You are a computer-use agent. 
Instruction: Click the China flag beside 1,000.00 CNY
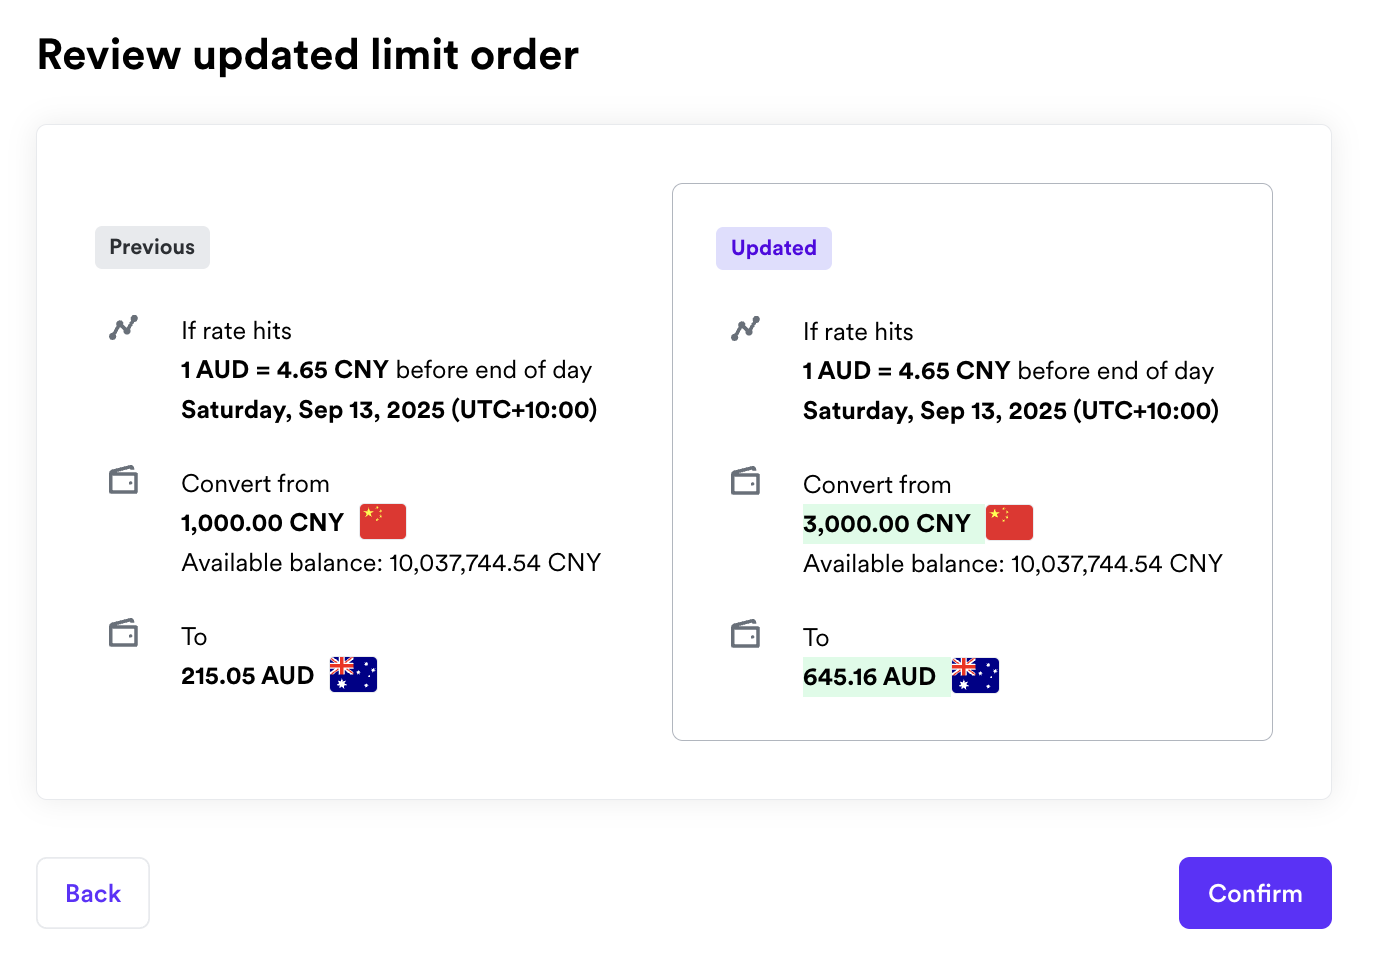pyautogui.click(x=383, y=522)
